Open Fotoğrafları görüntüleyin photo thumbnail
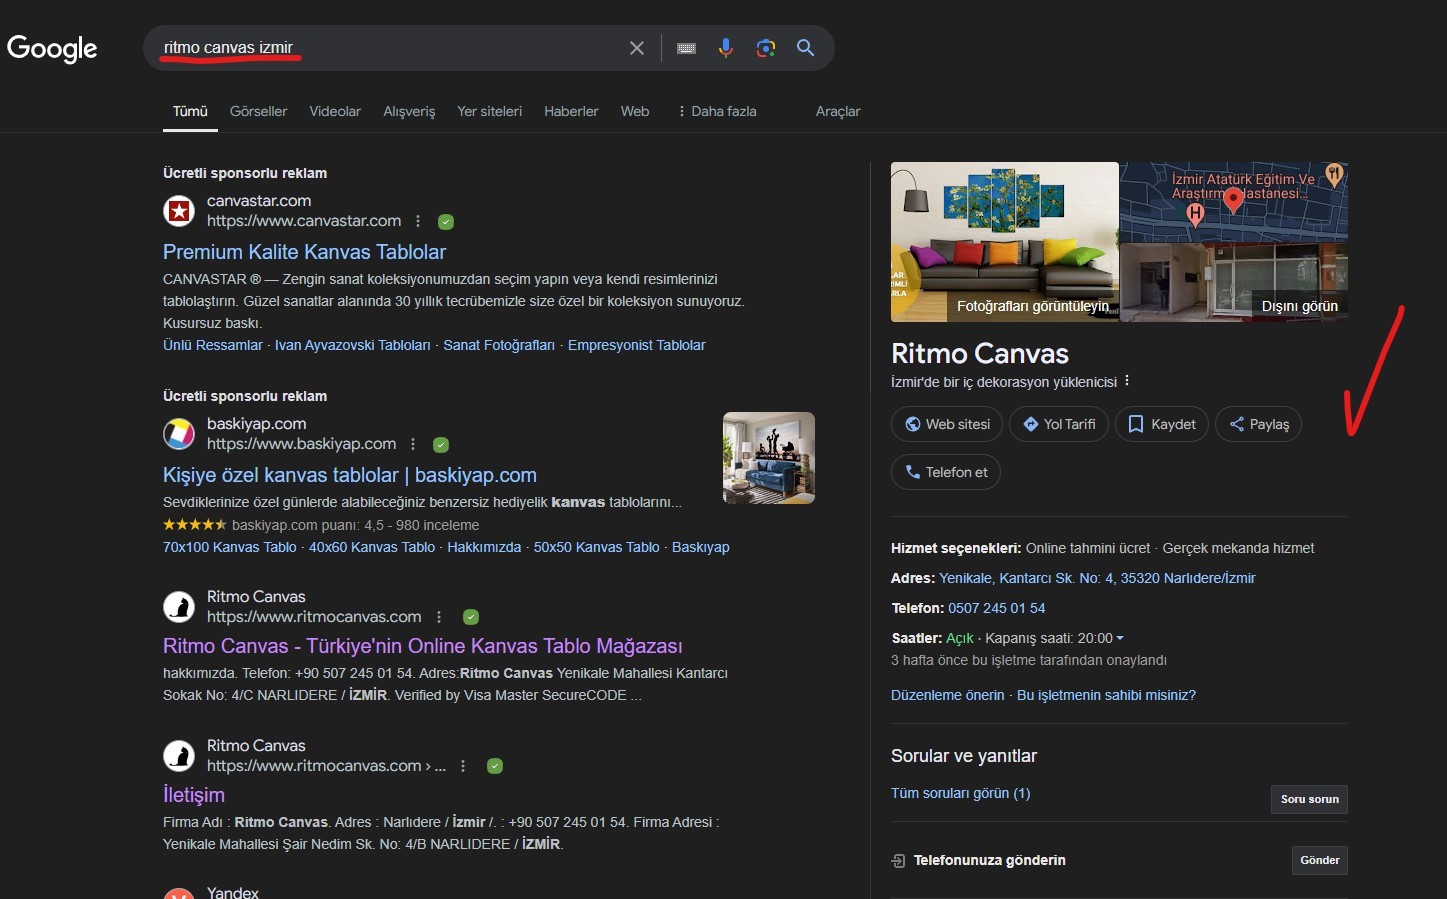The width and height of the screenshot is (1447, 899). point(1005,242)
